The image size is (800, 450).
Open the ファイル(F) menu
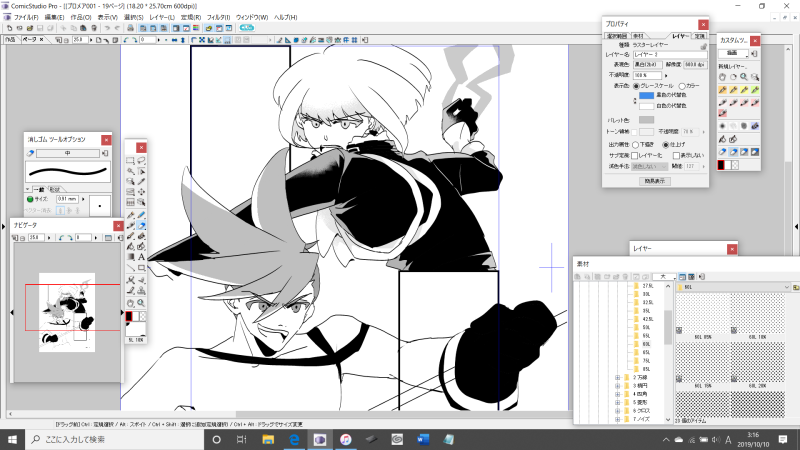tap(26, 17)
